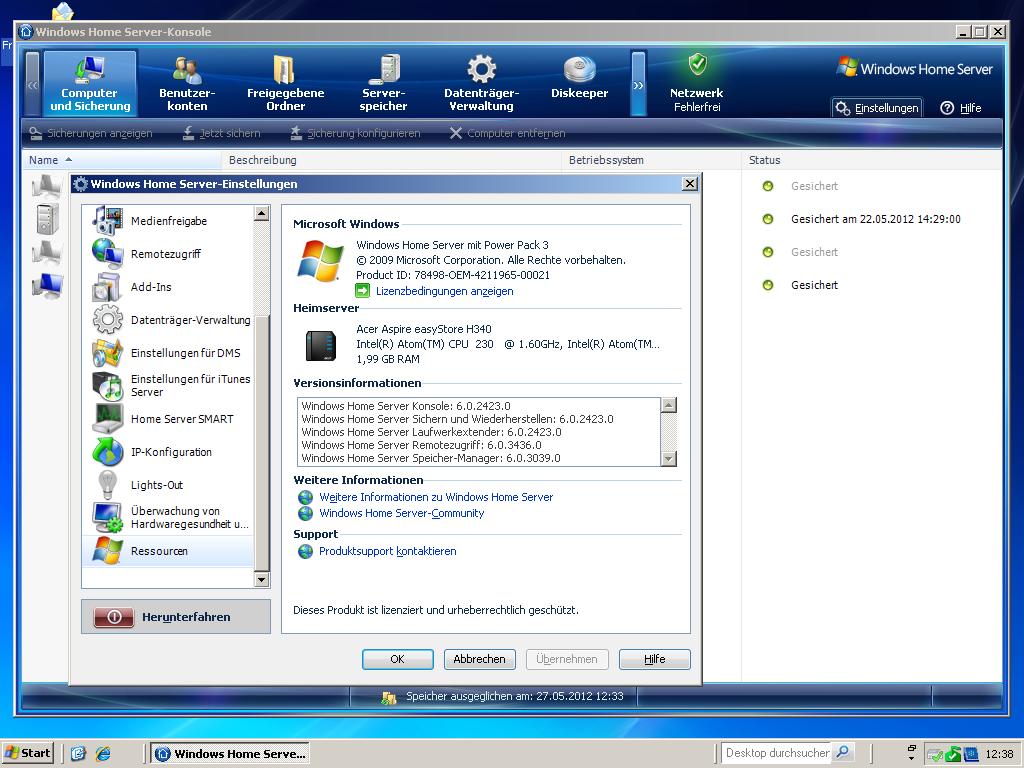
Task: Select the Serverspeicher tab
Action: 383,84
